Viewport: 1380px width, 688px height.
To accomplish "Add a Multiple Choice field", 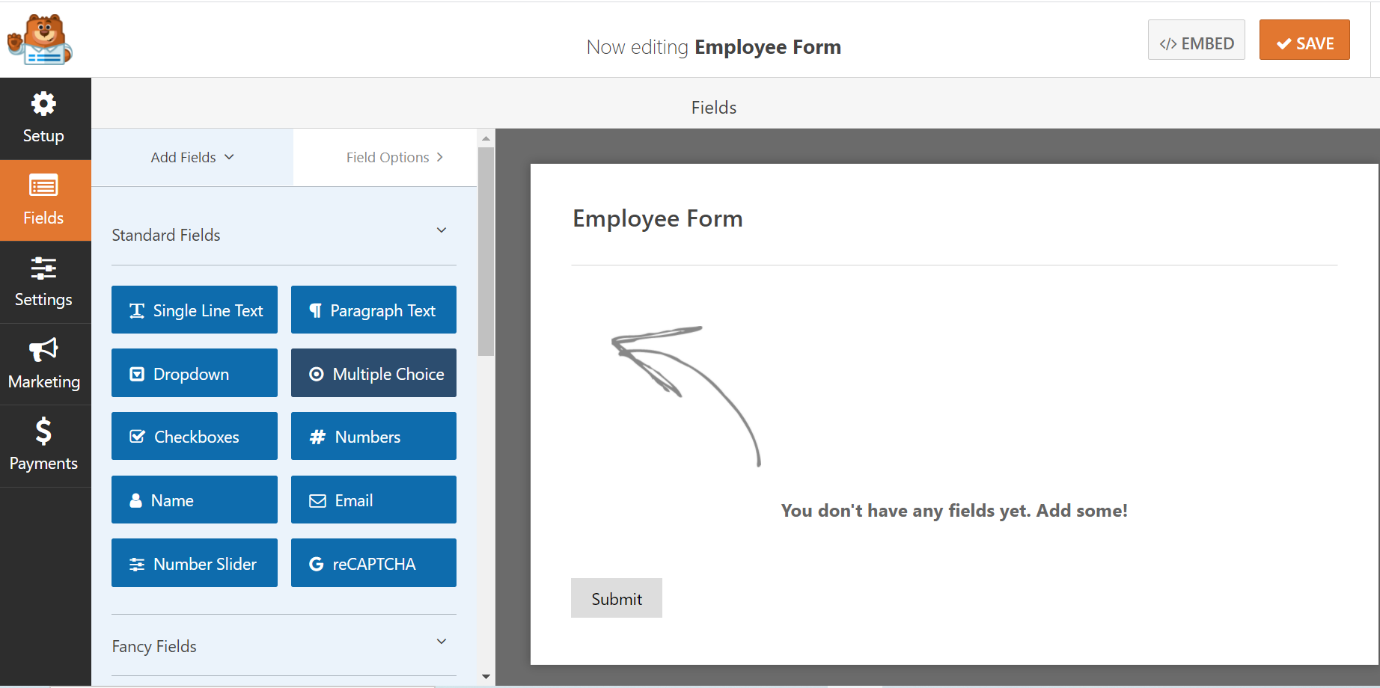I will click(x=374, y=373).
